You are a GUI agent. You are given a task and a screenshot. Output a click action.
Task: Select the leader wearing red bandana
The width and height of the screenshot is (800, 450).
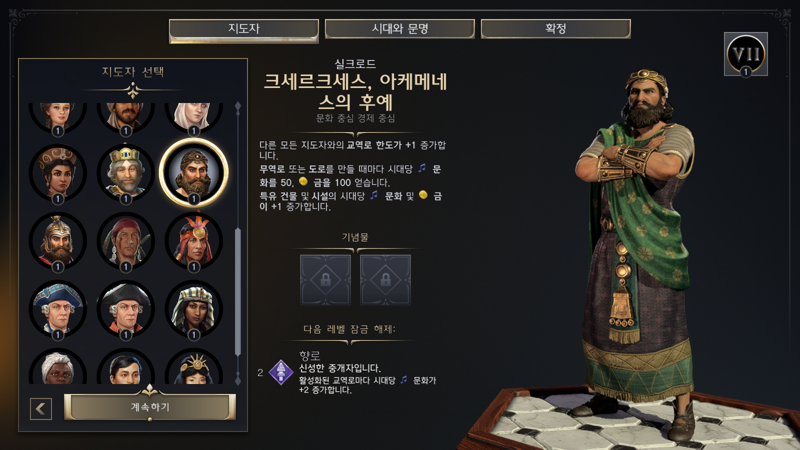tap(126, 241)
